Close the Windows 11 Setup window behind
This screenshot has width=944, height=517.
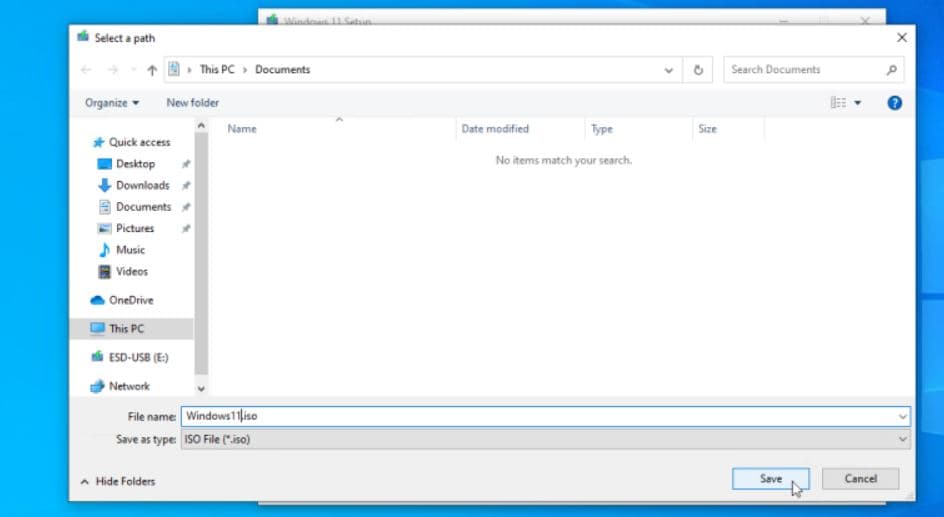[x=865, y=20]
